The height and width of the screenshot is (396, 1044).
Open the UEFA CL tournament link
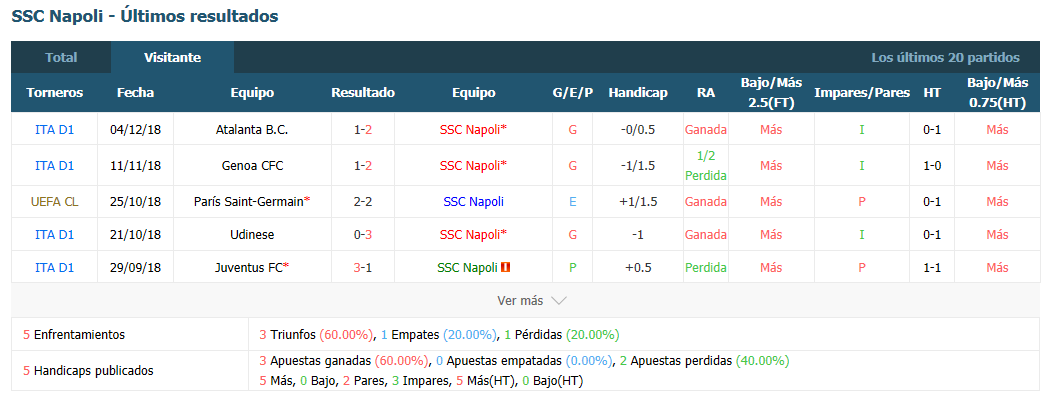click(x=55, y=201)
